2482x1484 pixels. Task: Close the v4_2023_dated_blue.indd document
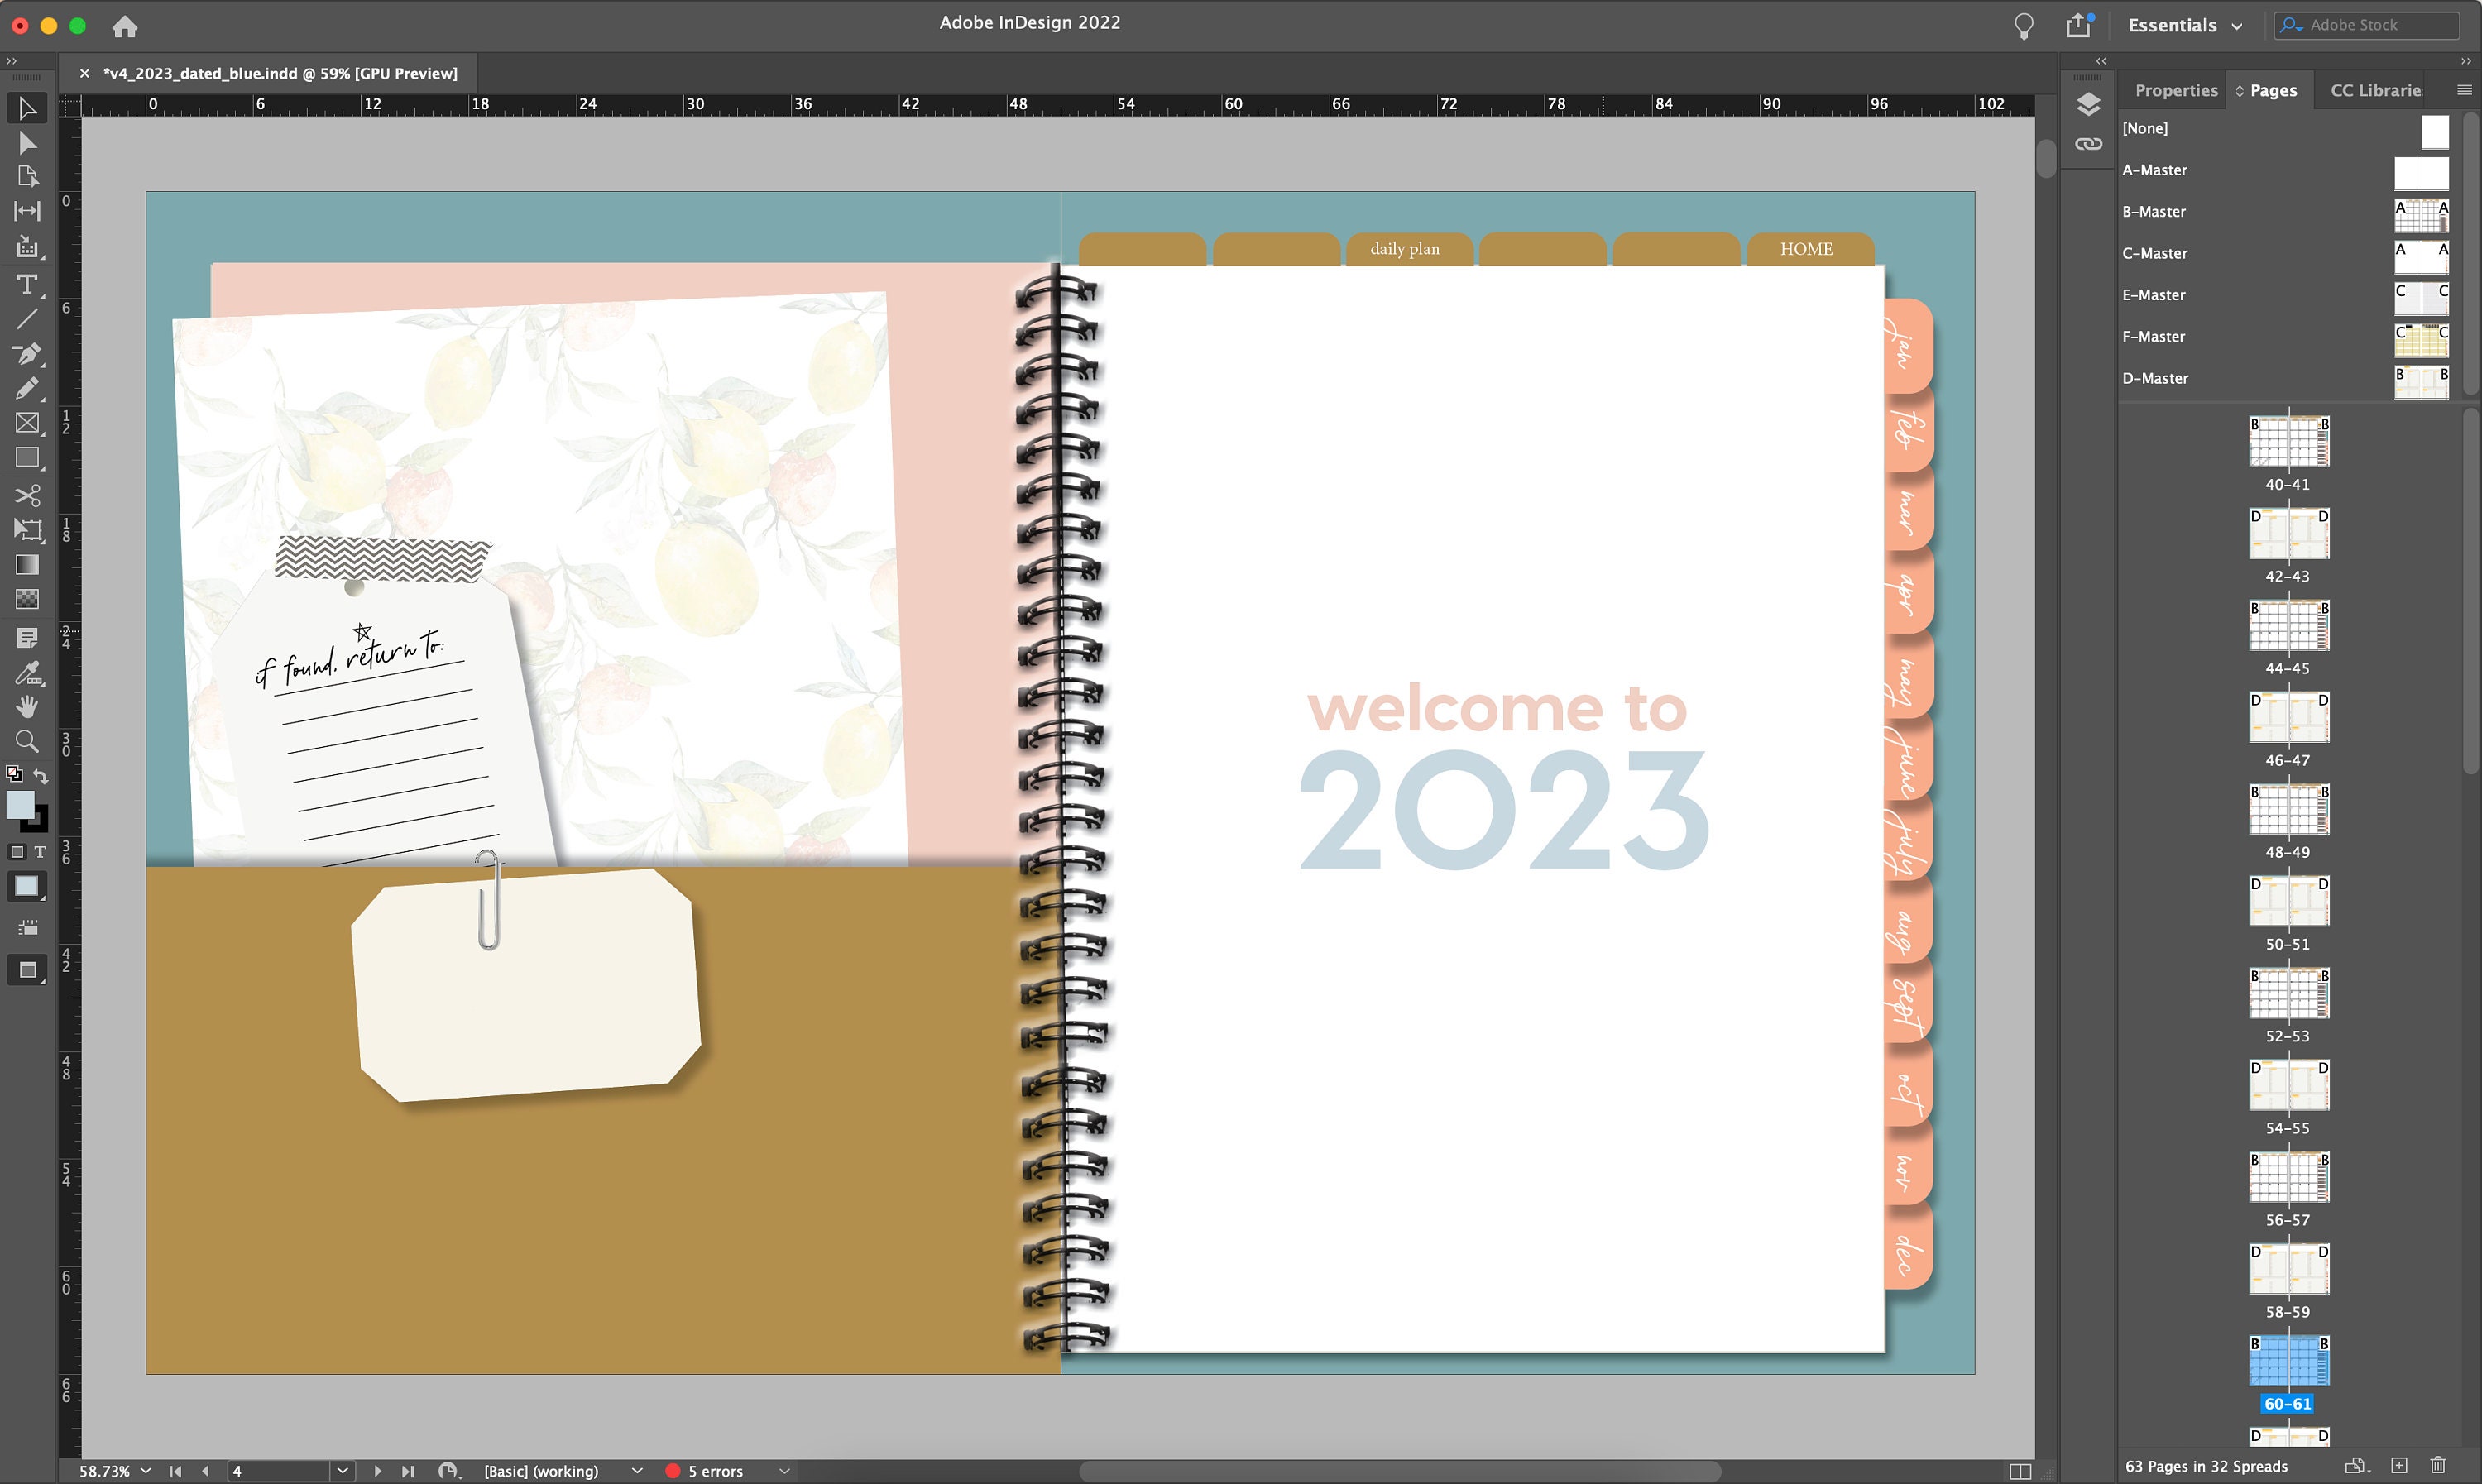[x=85, y=73]
